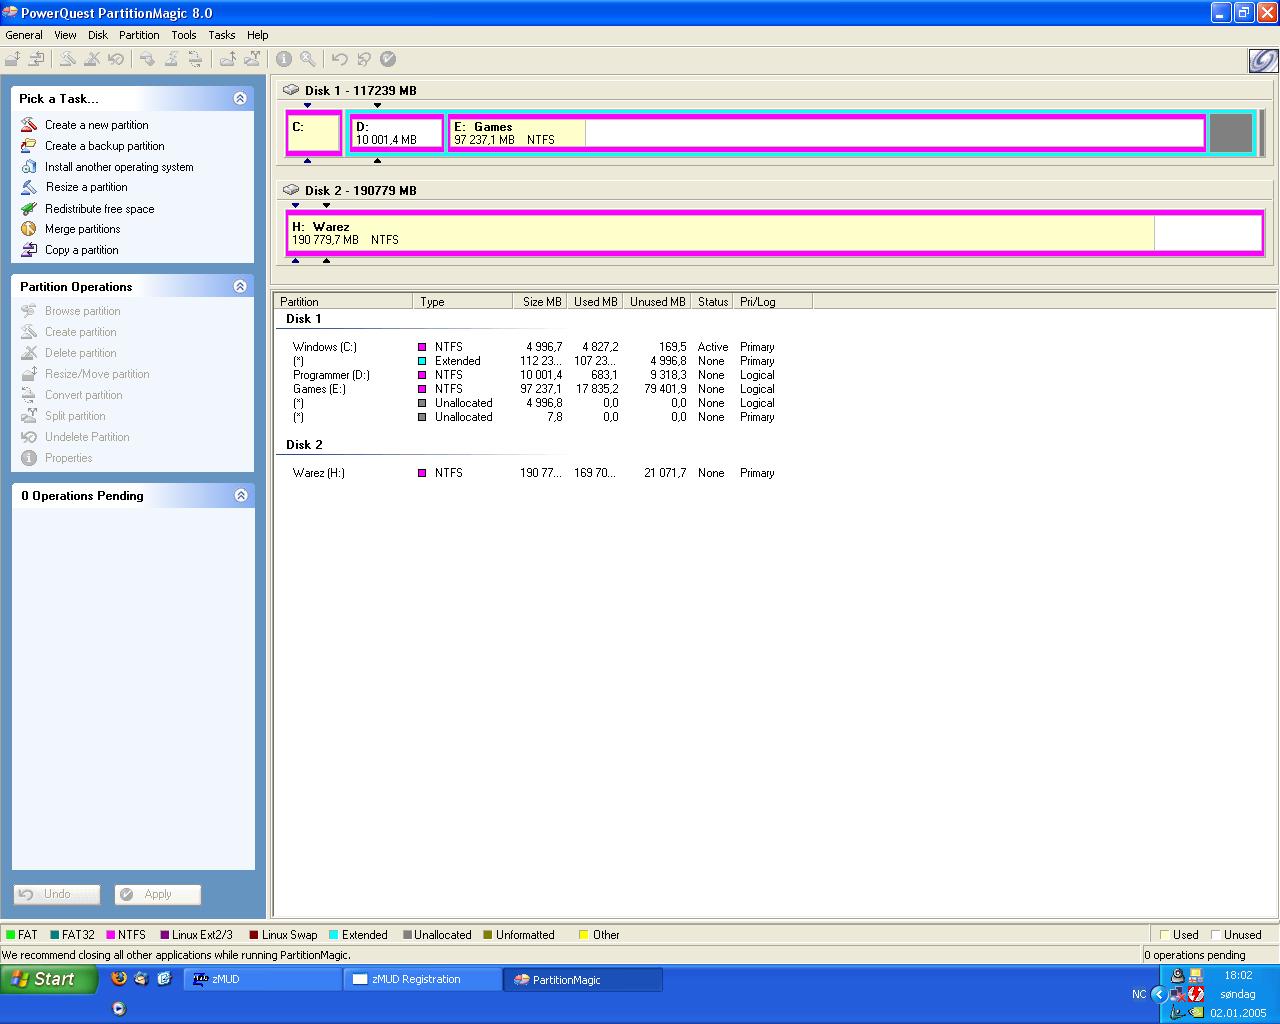Select the Windows (C:) row
This screenshot has width=1280, height=1024.
[x=534, y=347]
